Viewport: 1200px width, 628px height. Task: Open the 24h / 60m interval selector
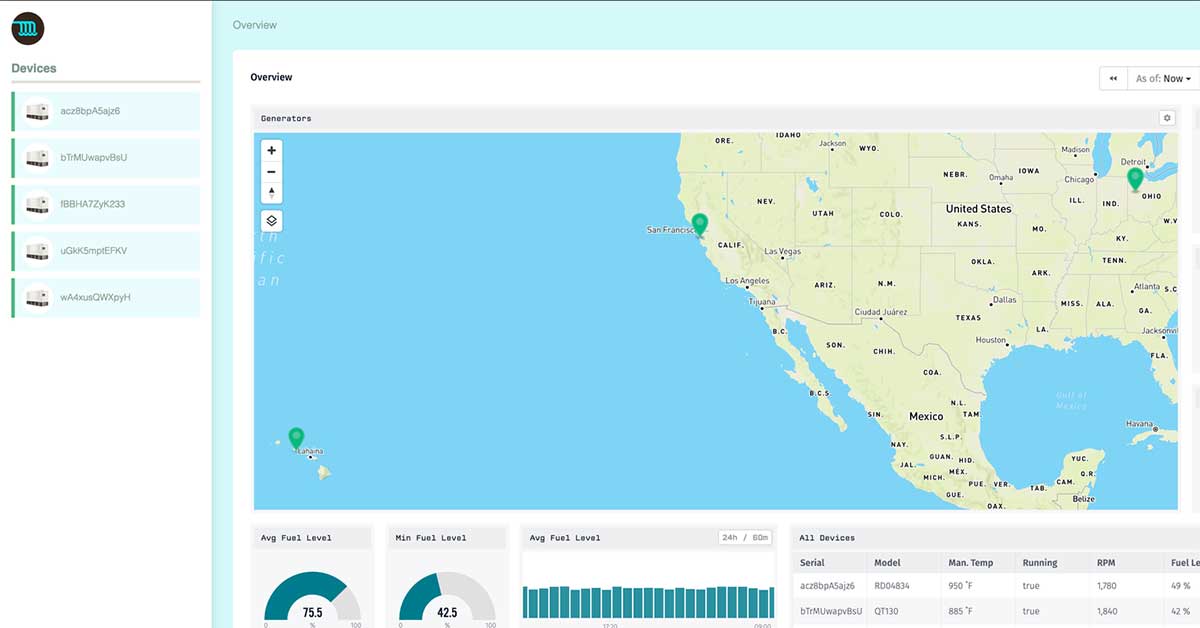click(744, 537)
